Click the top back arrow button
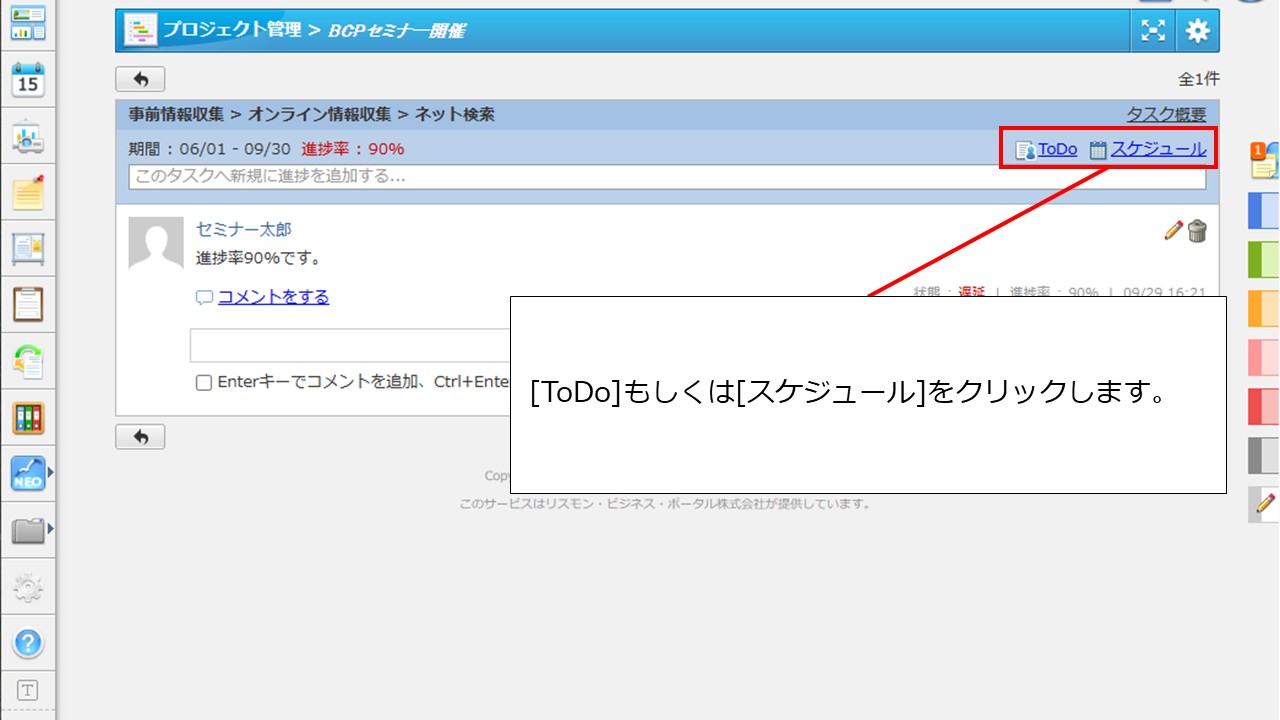This screenshot has width=1280, height=720. [140, 79]
